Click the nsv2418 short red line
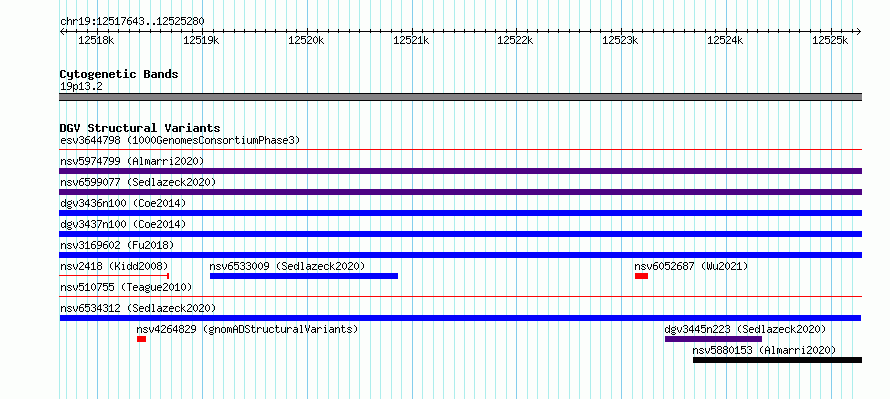This screenshot has height=399, width=890. coord(114,276)
